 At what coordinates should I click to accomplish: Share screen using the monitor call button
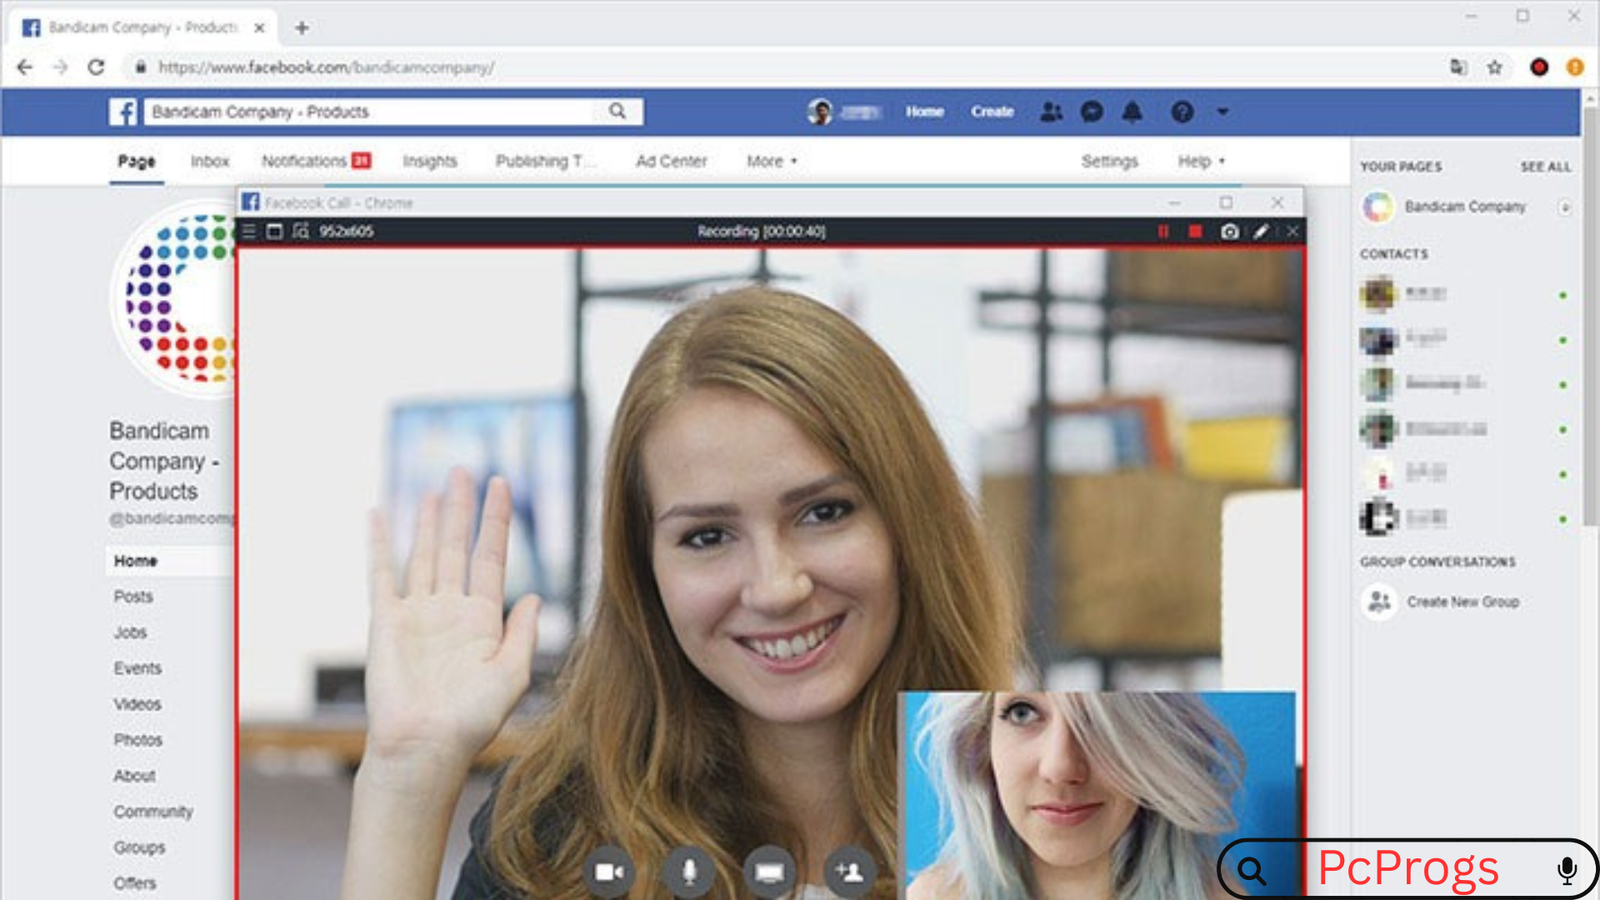[769, 872]
